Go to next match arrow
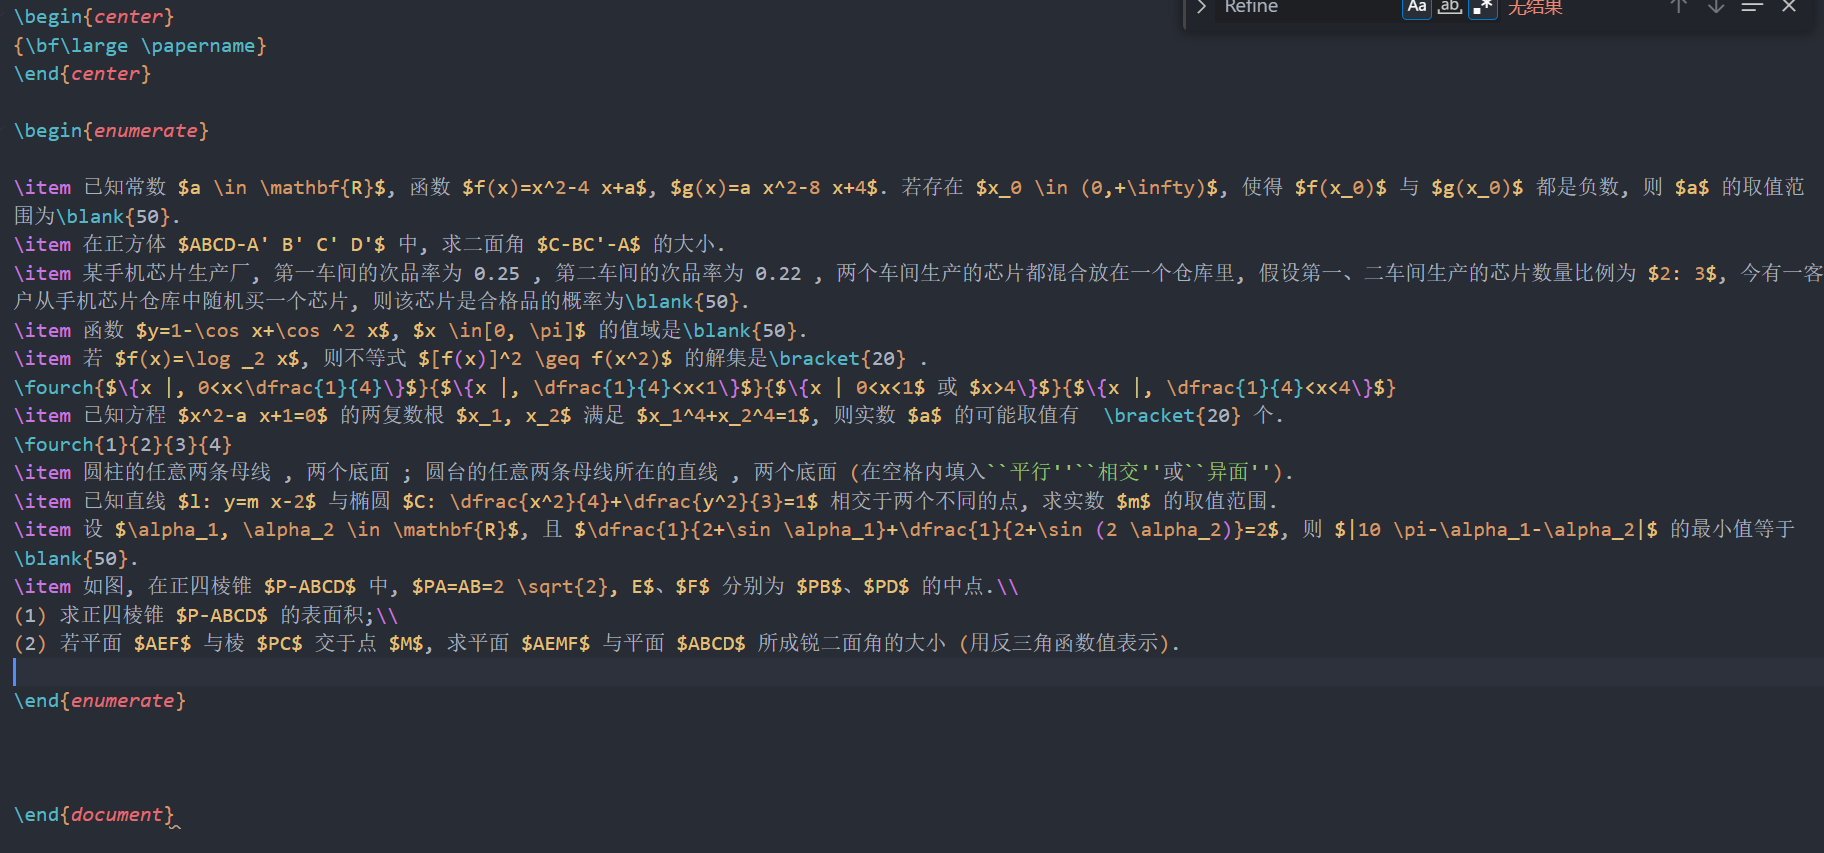 click(1716, 7)
